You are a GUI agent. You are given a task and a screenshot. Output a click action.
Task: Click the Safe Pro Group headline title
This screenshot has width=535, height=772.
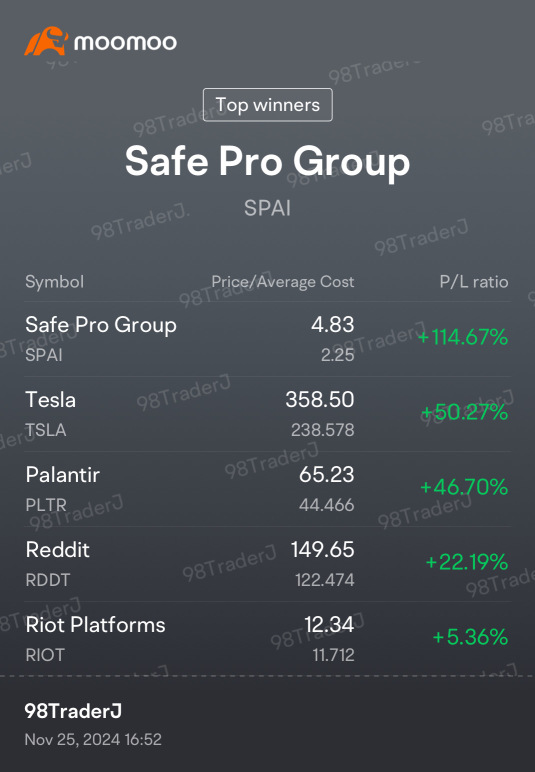point(267,161)
